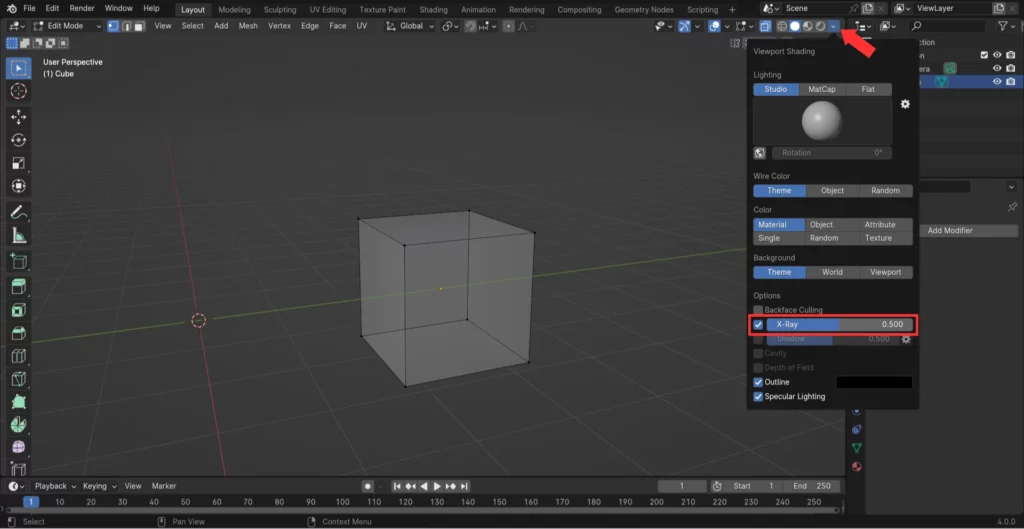1024x529 pixels.
Task: Switch to rendered viewport shading
Action: (820, 26)
